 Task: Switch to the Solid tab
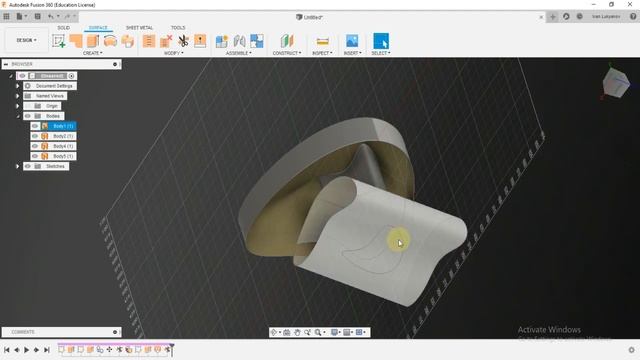coord(63,28)
